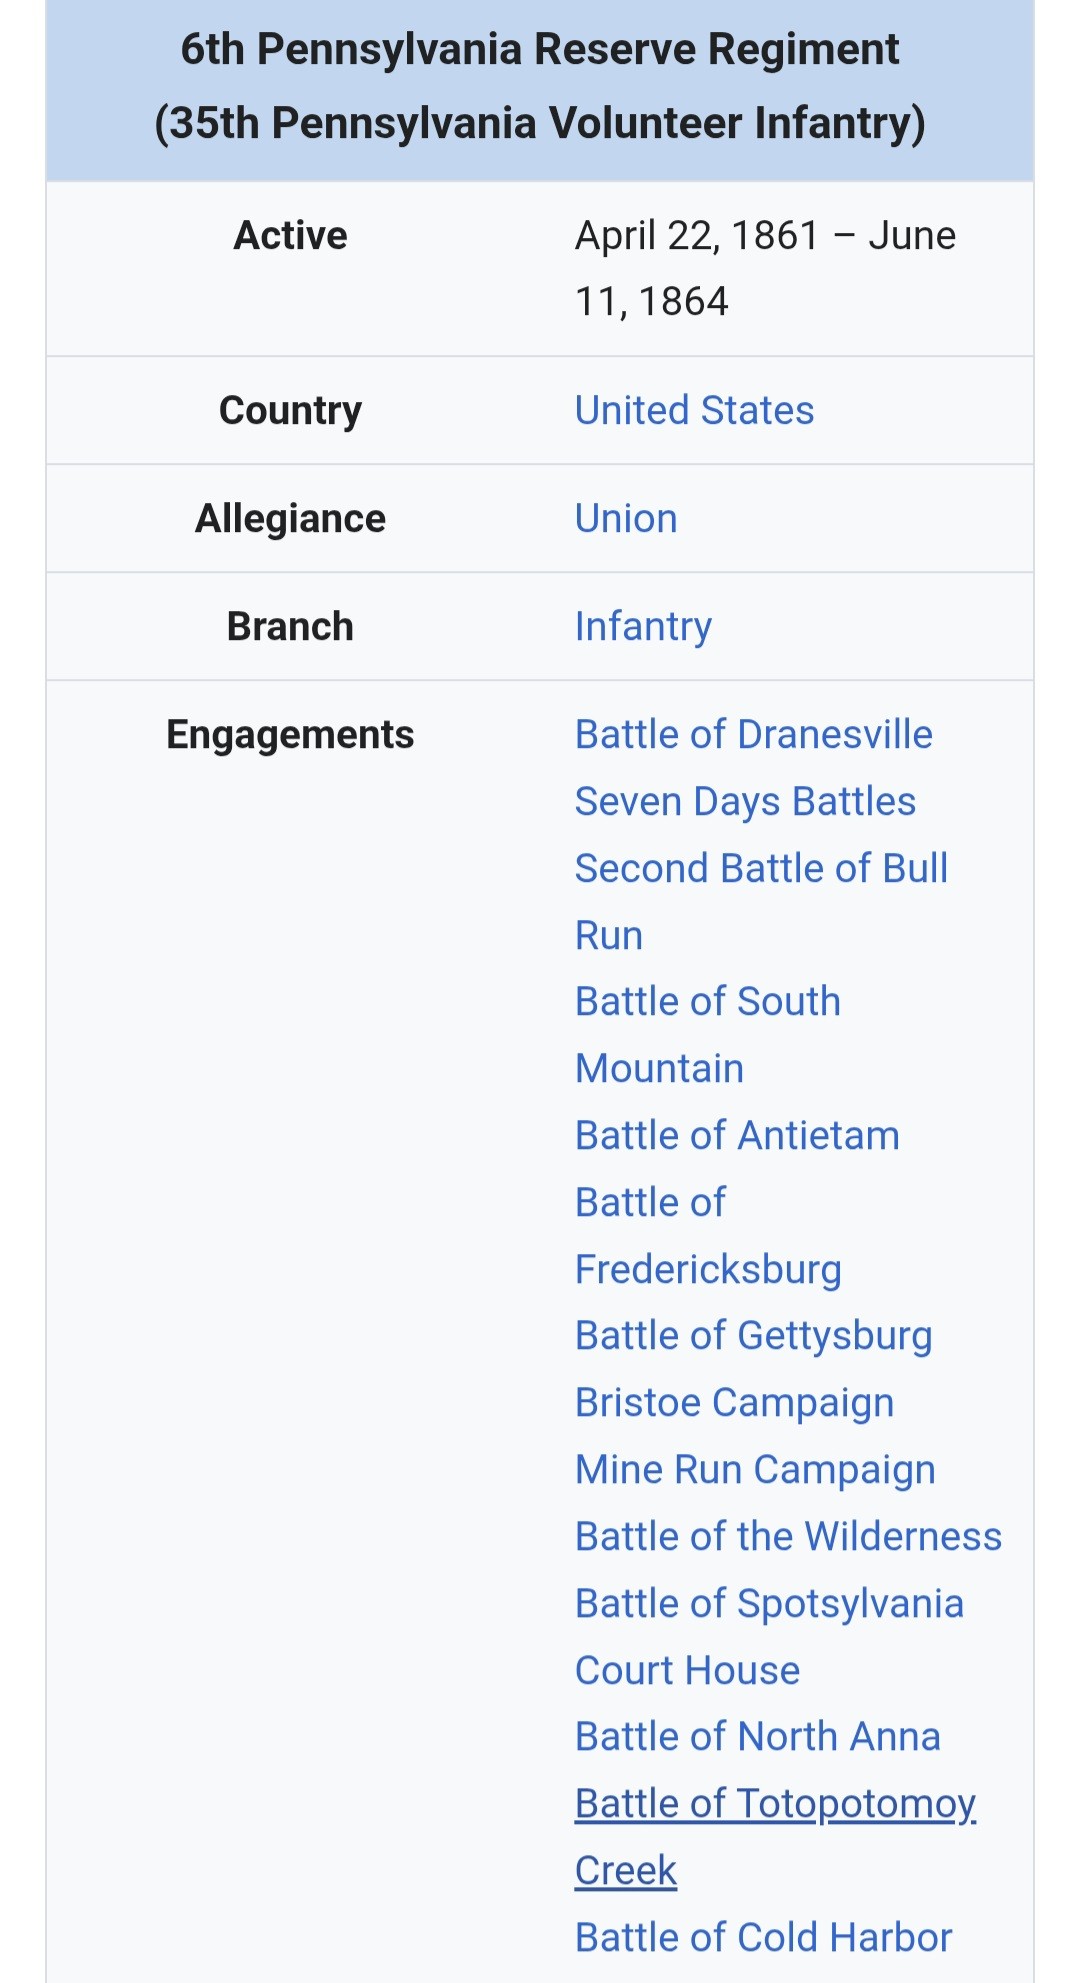The height and width of the screenshot is (1983, 1080).
Task: Open the Battle of North Anna link
Action: (x=757, y=1736)
